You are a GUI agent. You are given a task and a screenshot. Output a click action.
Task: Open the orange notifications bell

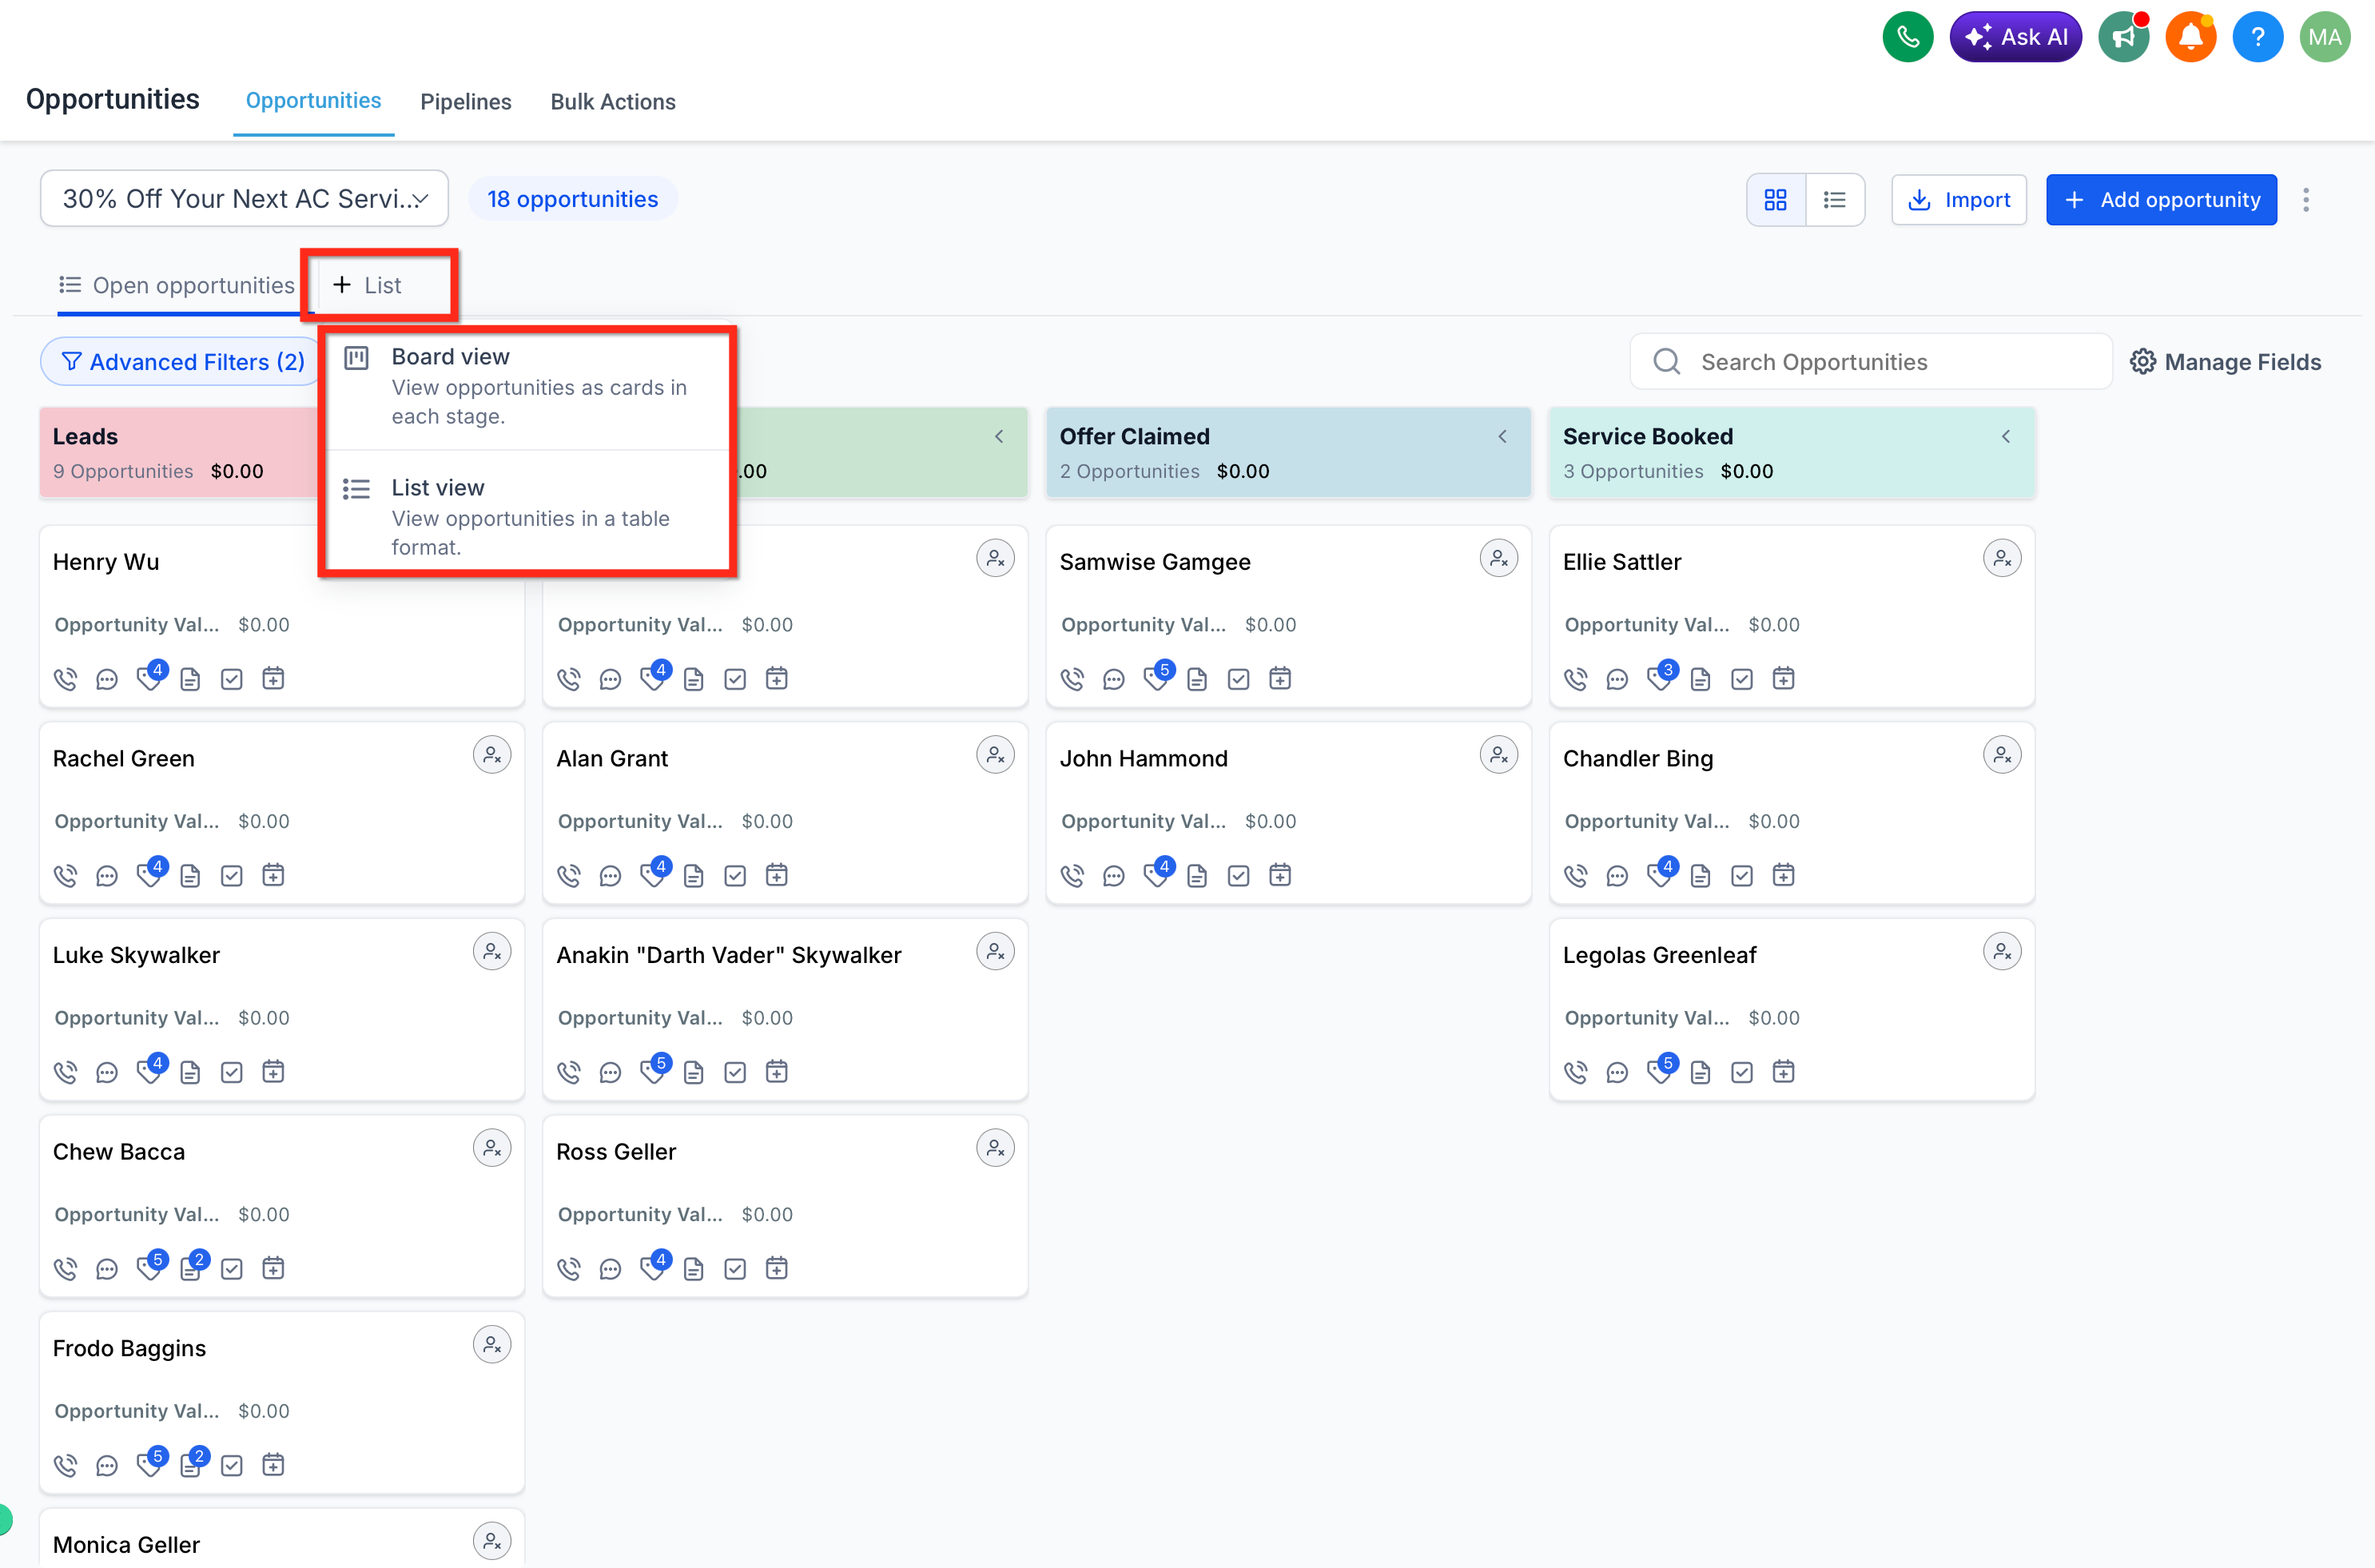2190,38
